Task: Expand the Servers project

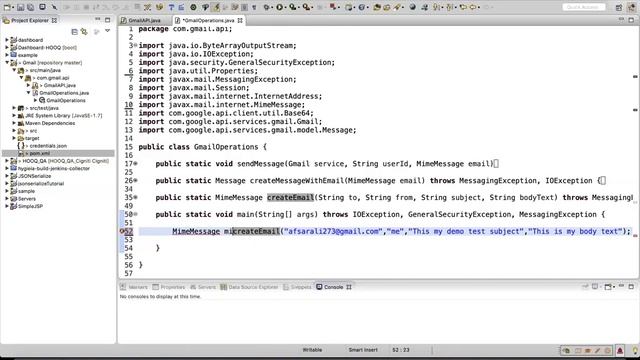Action: (x=7, y=198)
